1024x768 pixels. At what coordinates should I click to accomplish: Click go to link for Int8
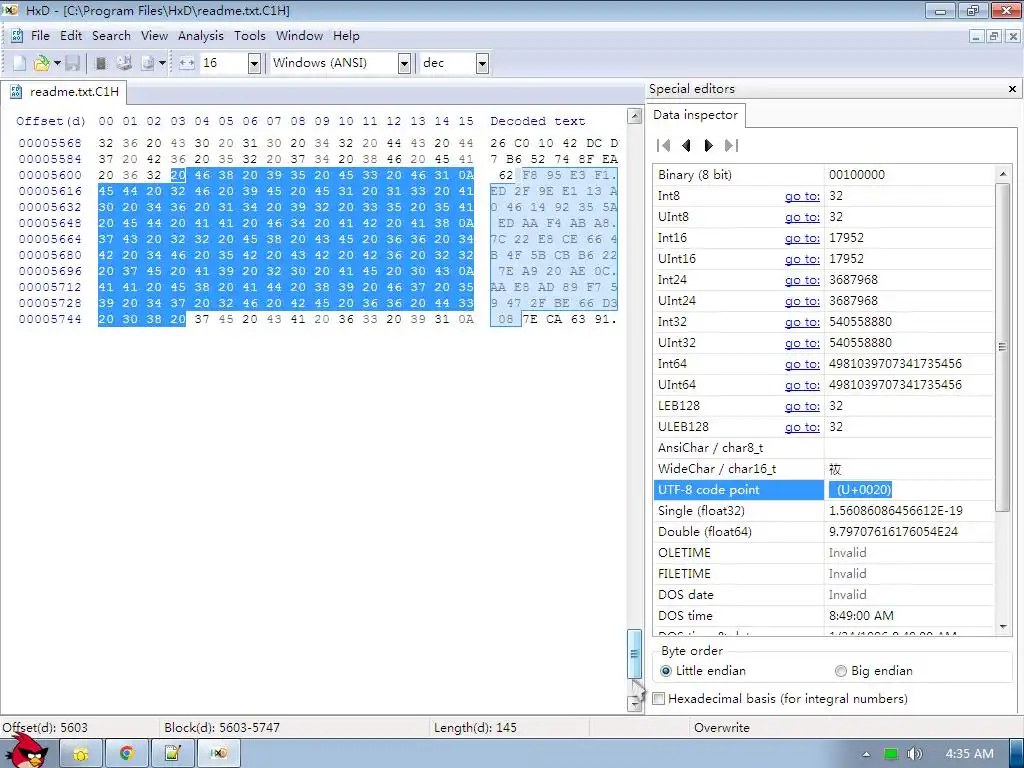pyautogui.click(x=802, y=196)
